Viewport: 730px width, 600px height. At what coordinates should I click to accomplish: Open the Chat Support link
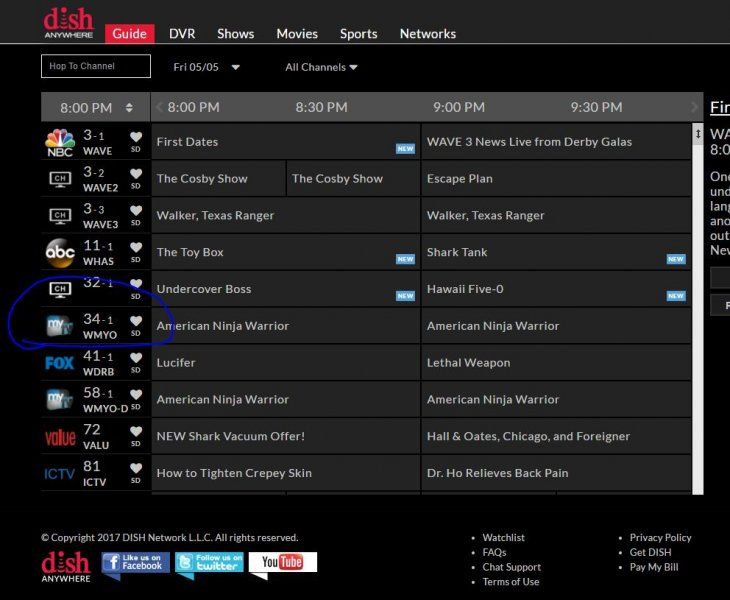click(x=512, y=567)
